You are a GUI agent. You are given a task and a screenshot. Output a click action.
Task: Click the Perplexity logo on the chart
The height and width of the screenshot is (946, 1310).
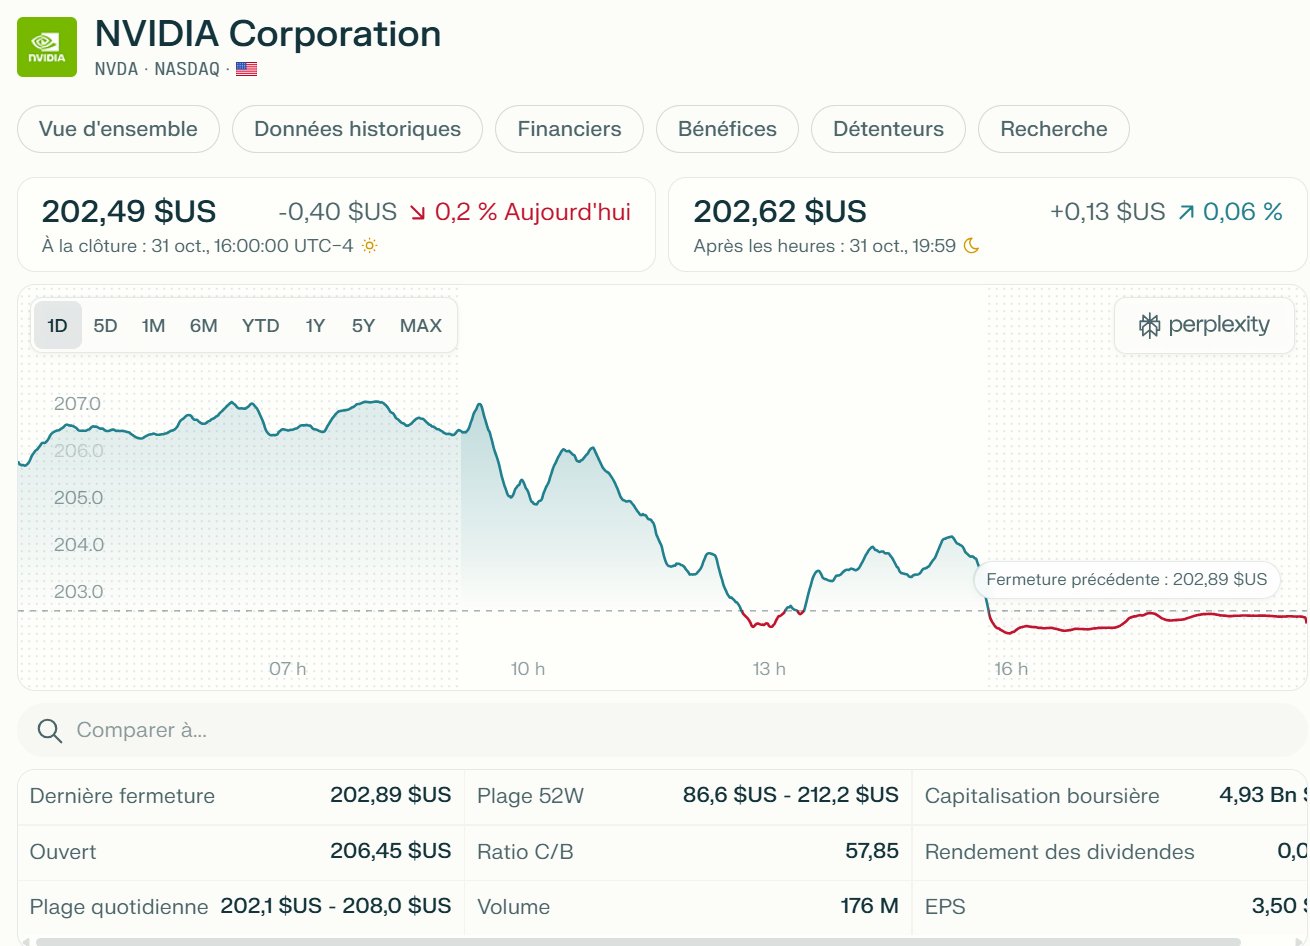pyautogui.click(x=1203, y=324)
